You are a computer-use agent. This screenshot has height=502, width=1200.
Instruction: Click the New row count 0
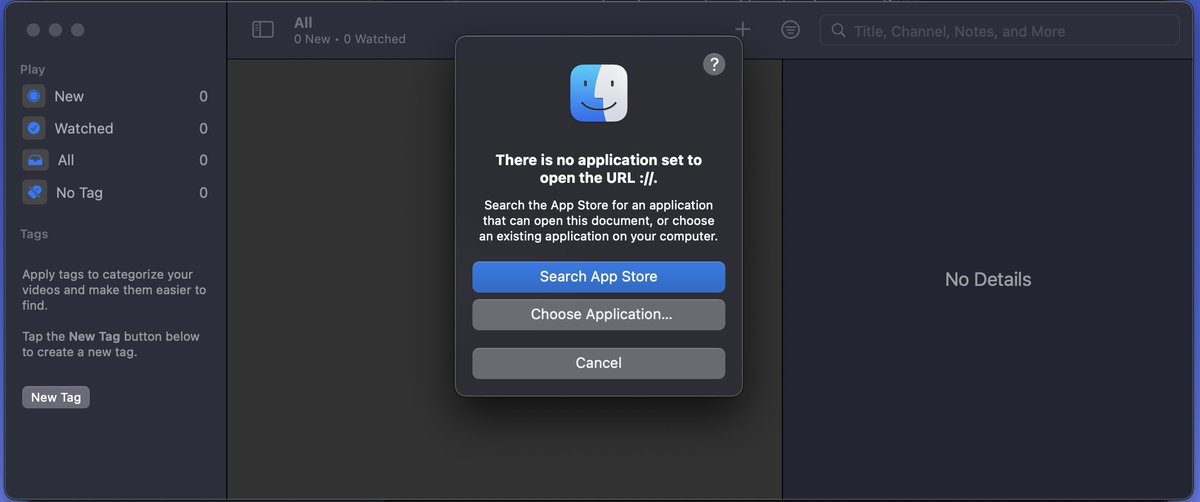(203, 96)
